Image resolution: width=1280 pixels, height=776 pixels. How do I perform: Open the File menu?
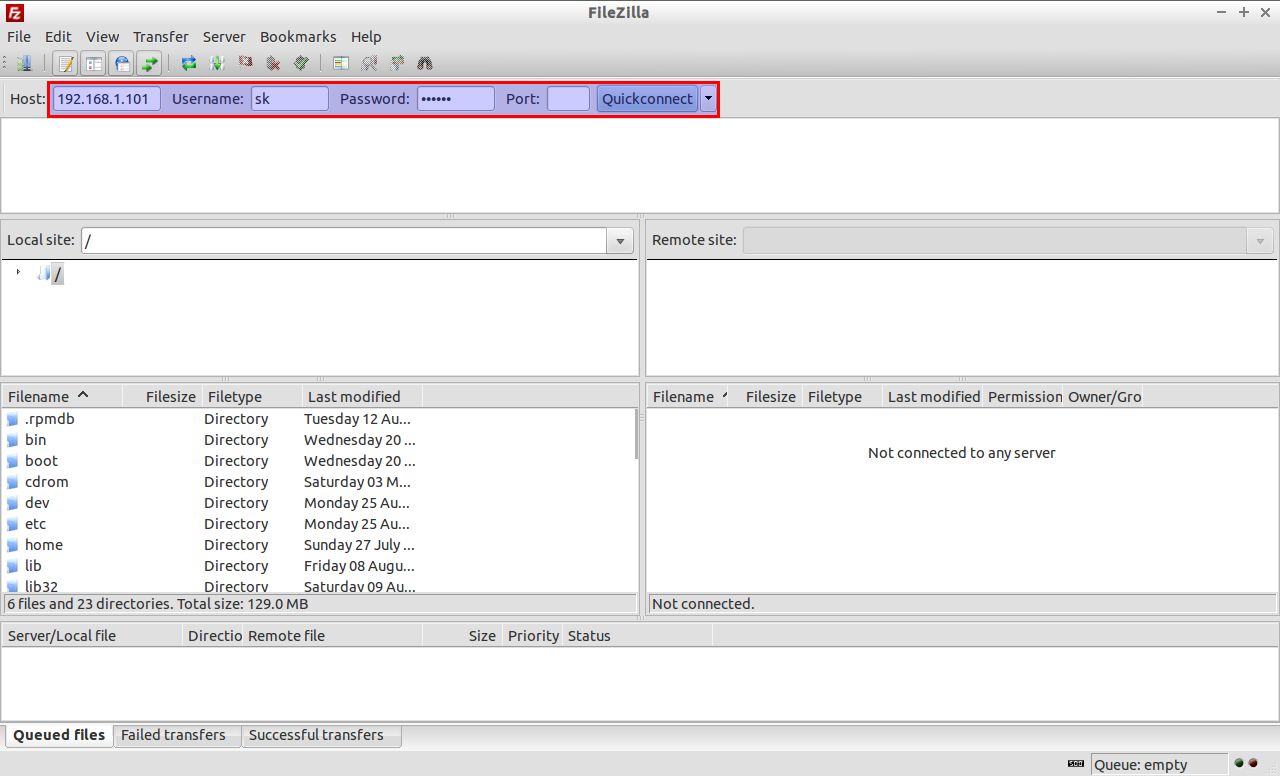(19, 37)
